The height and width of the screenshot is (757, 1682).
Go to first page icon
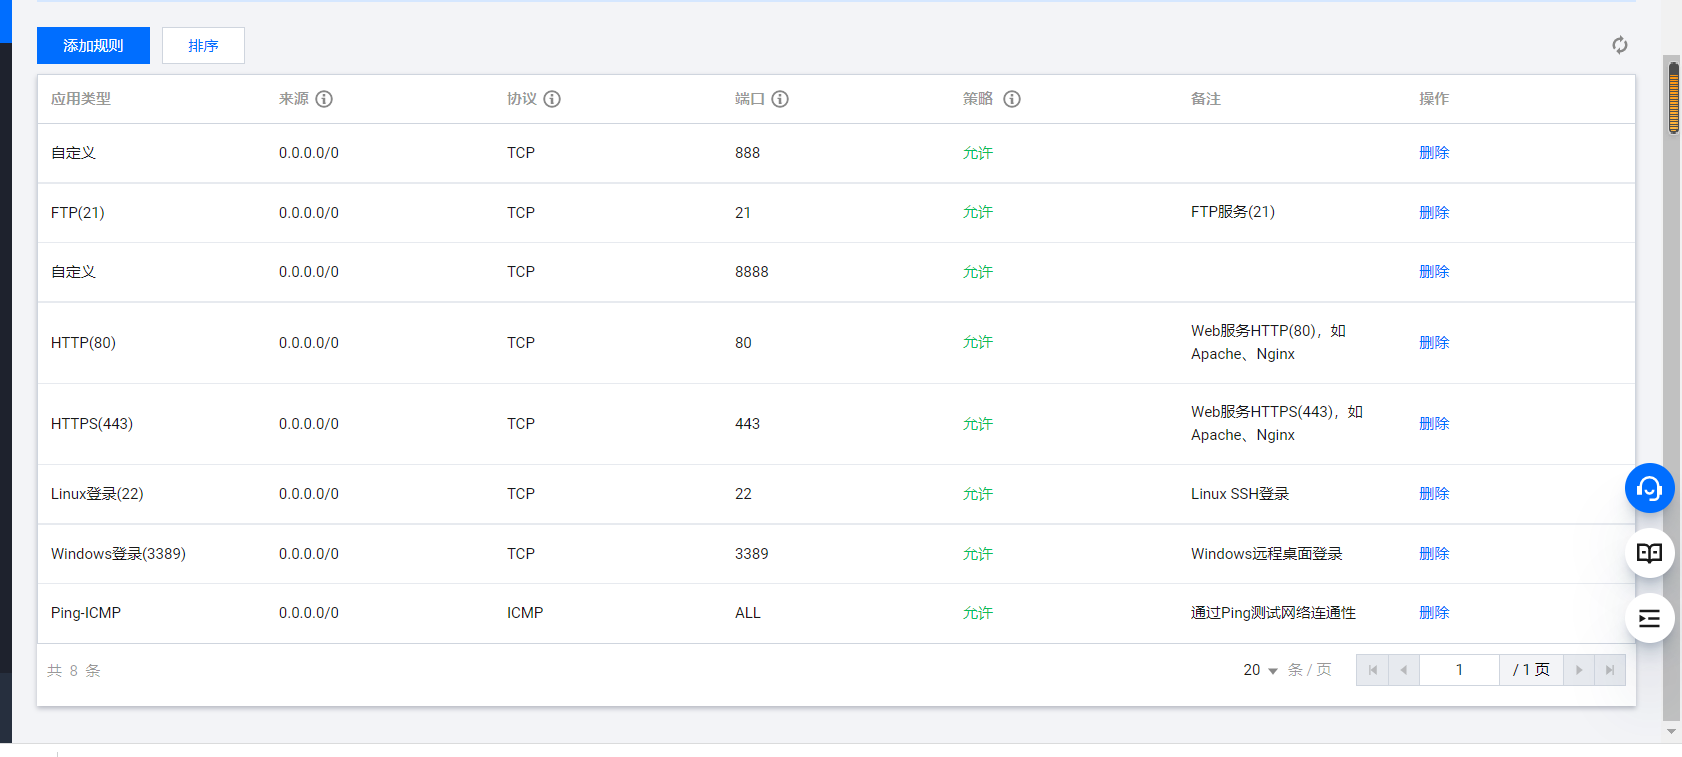(1372, 670)
